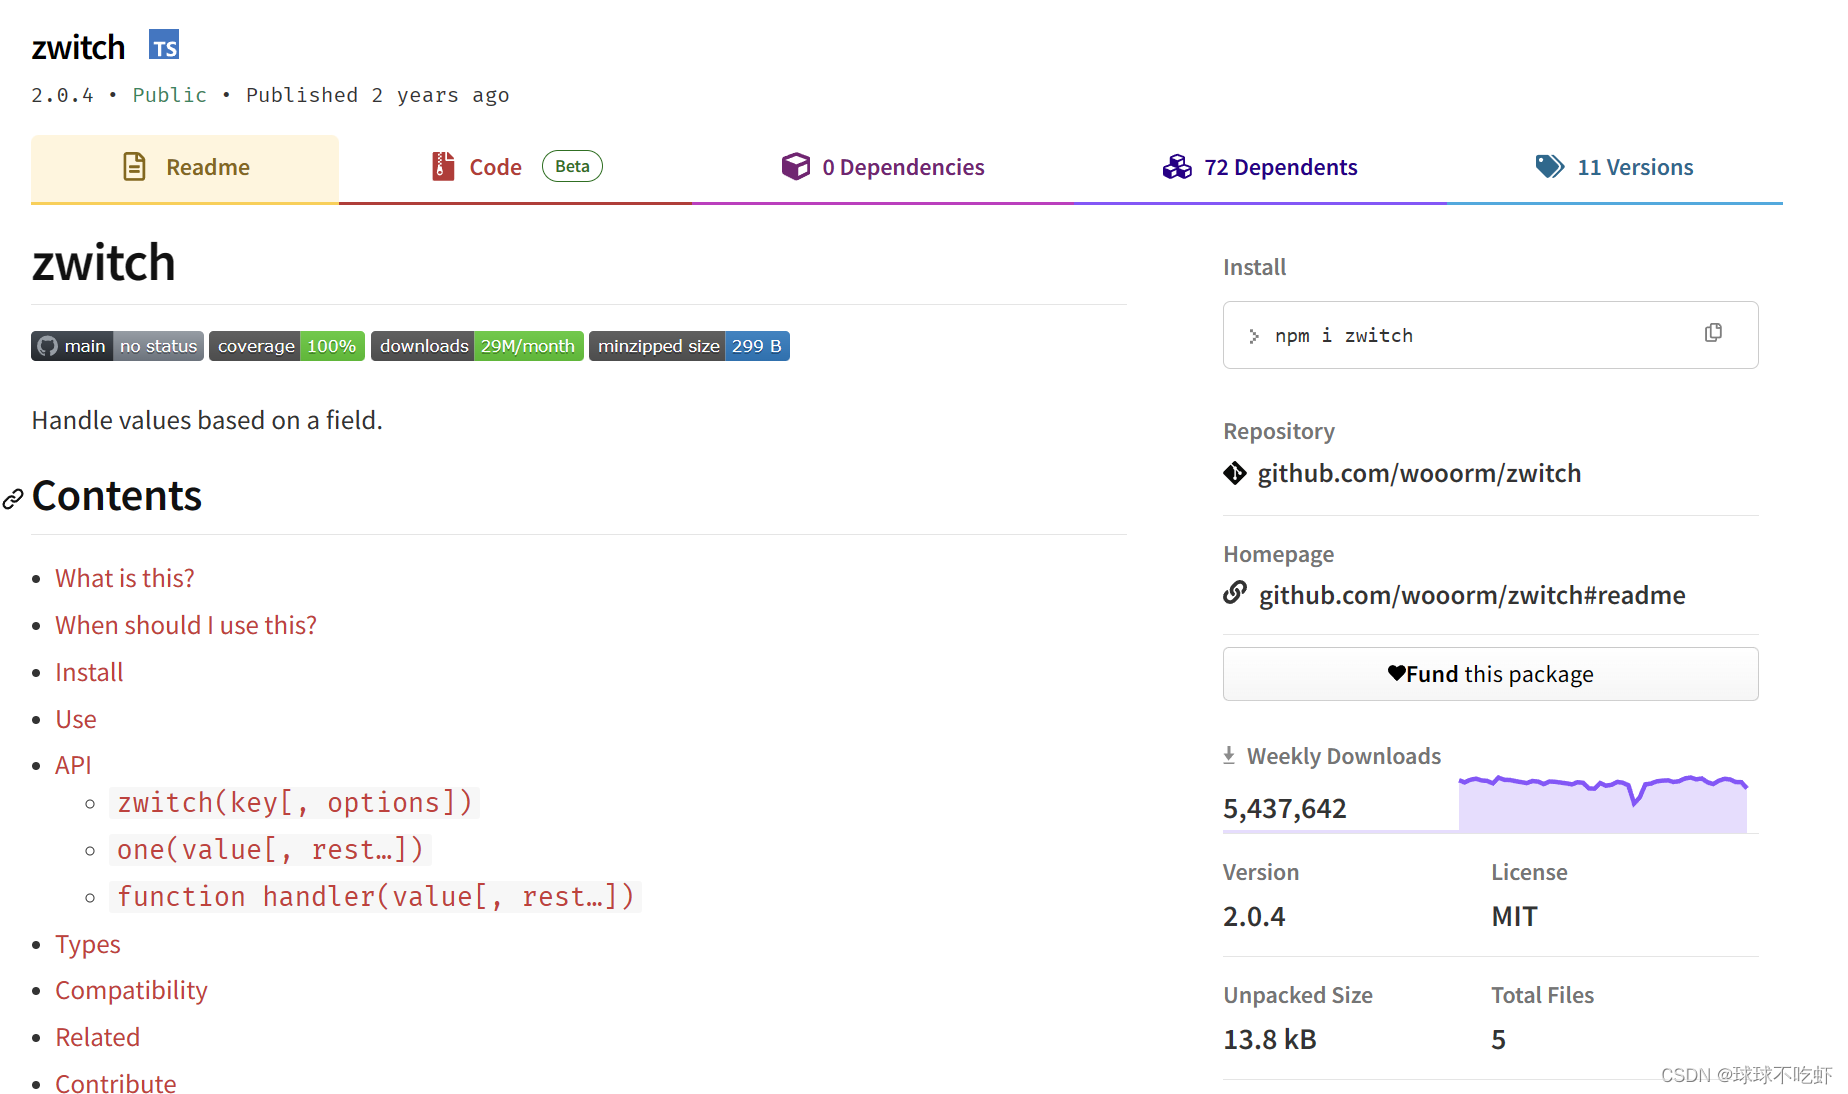Screen dimensions: 1848x1094
Task: Open github.com/wooorm/zwitch#readme homepage link
Action: pos(1472,595)
